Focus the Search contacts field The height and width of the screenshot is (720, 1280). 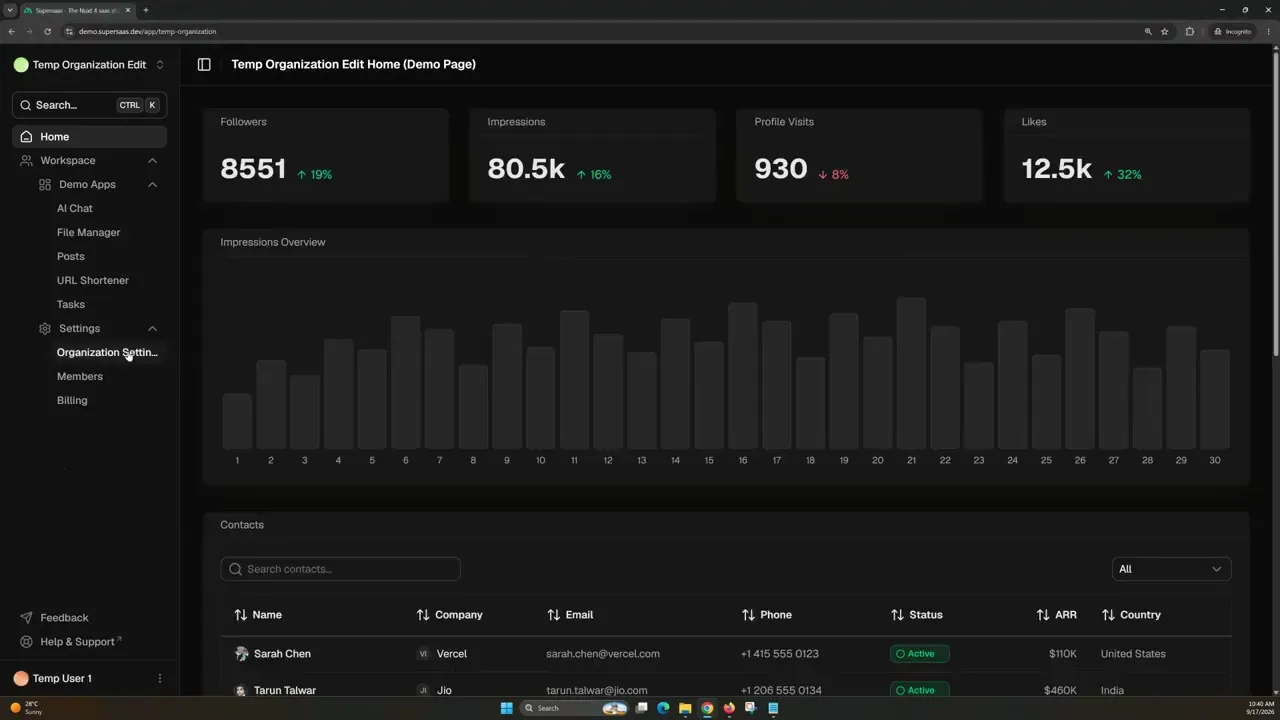click(x=340, y=569)
